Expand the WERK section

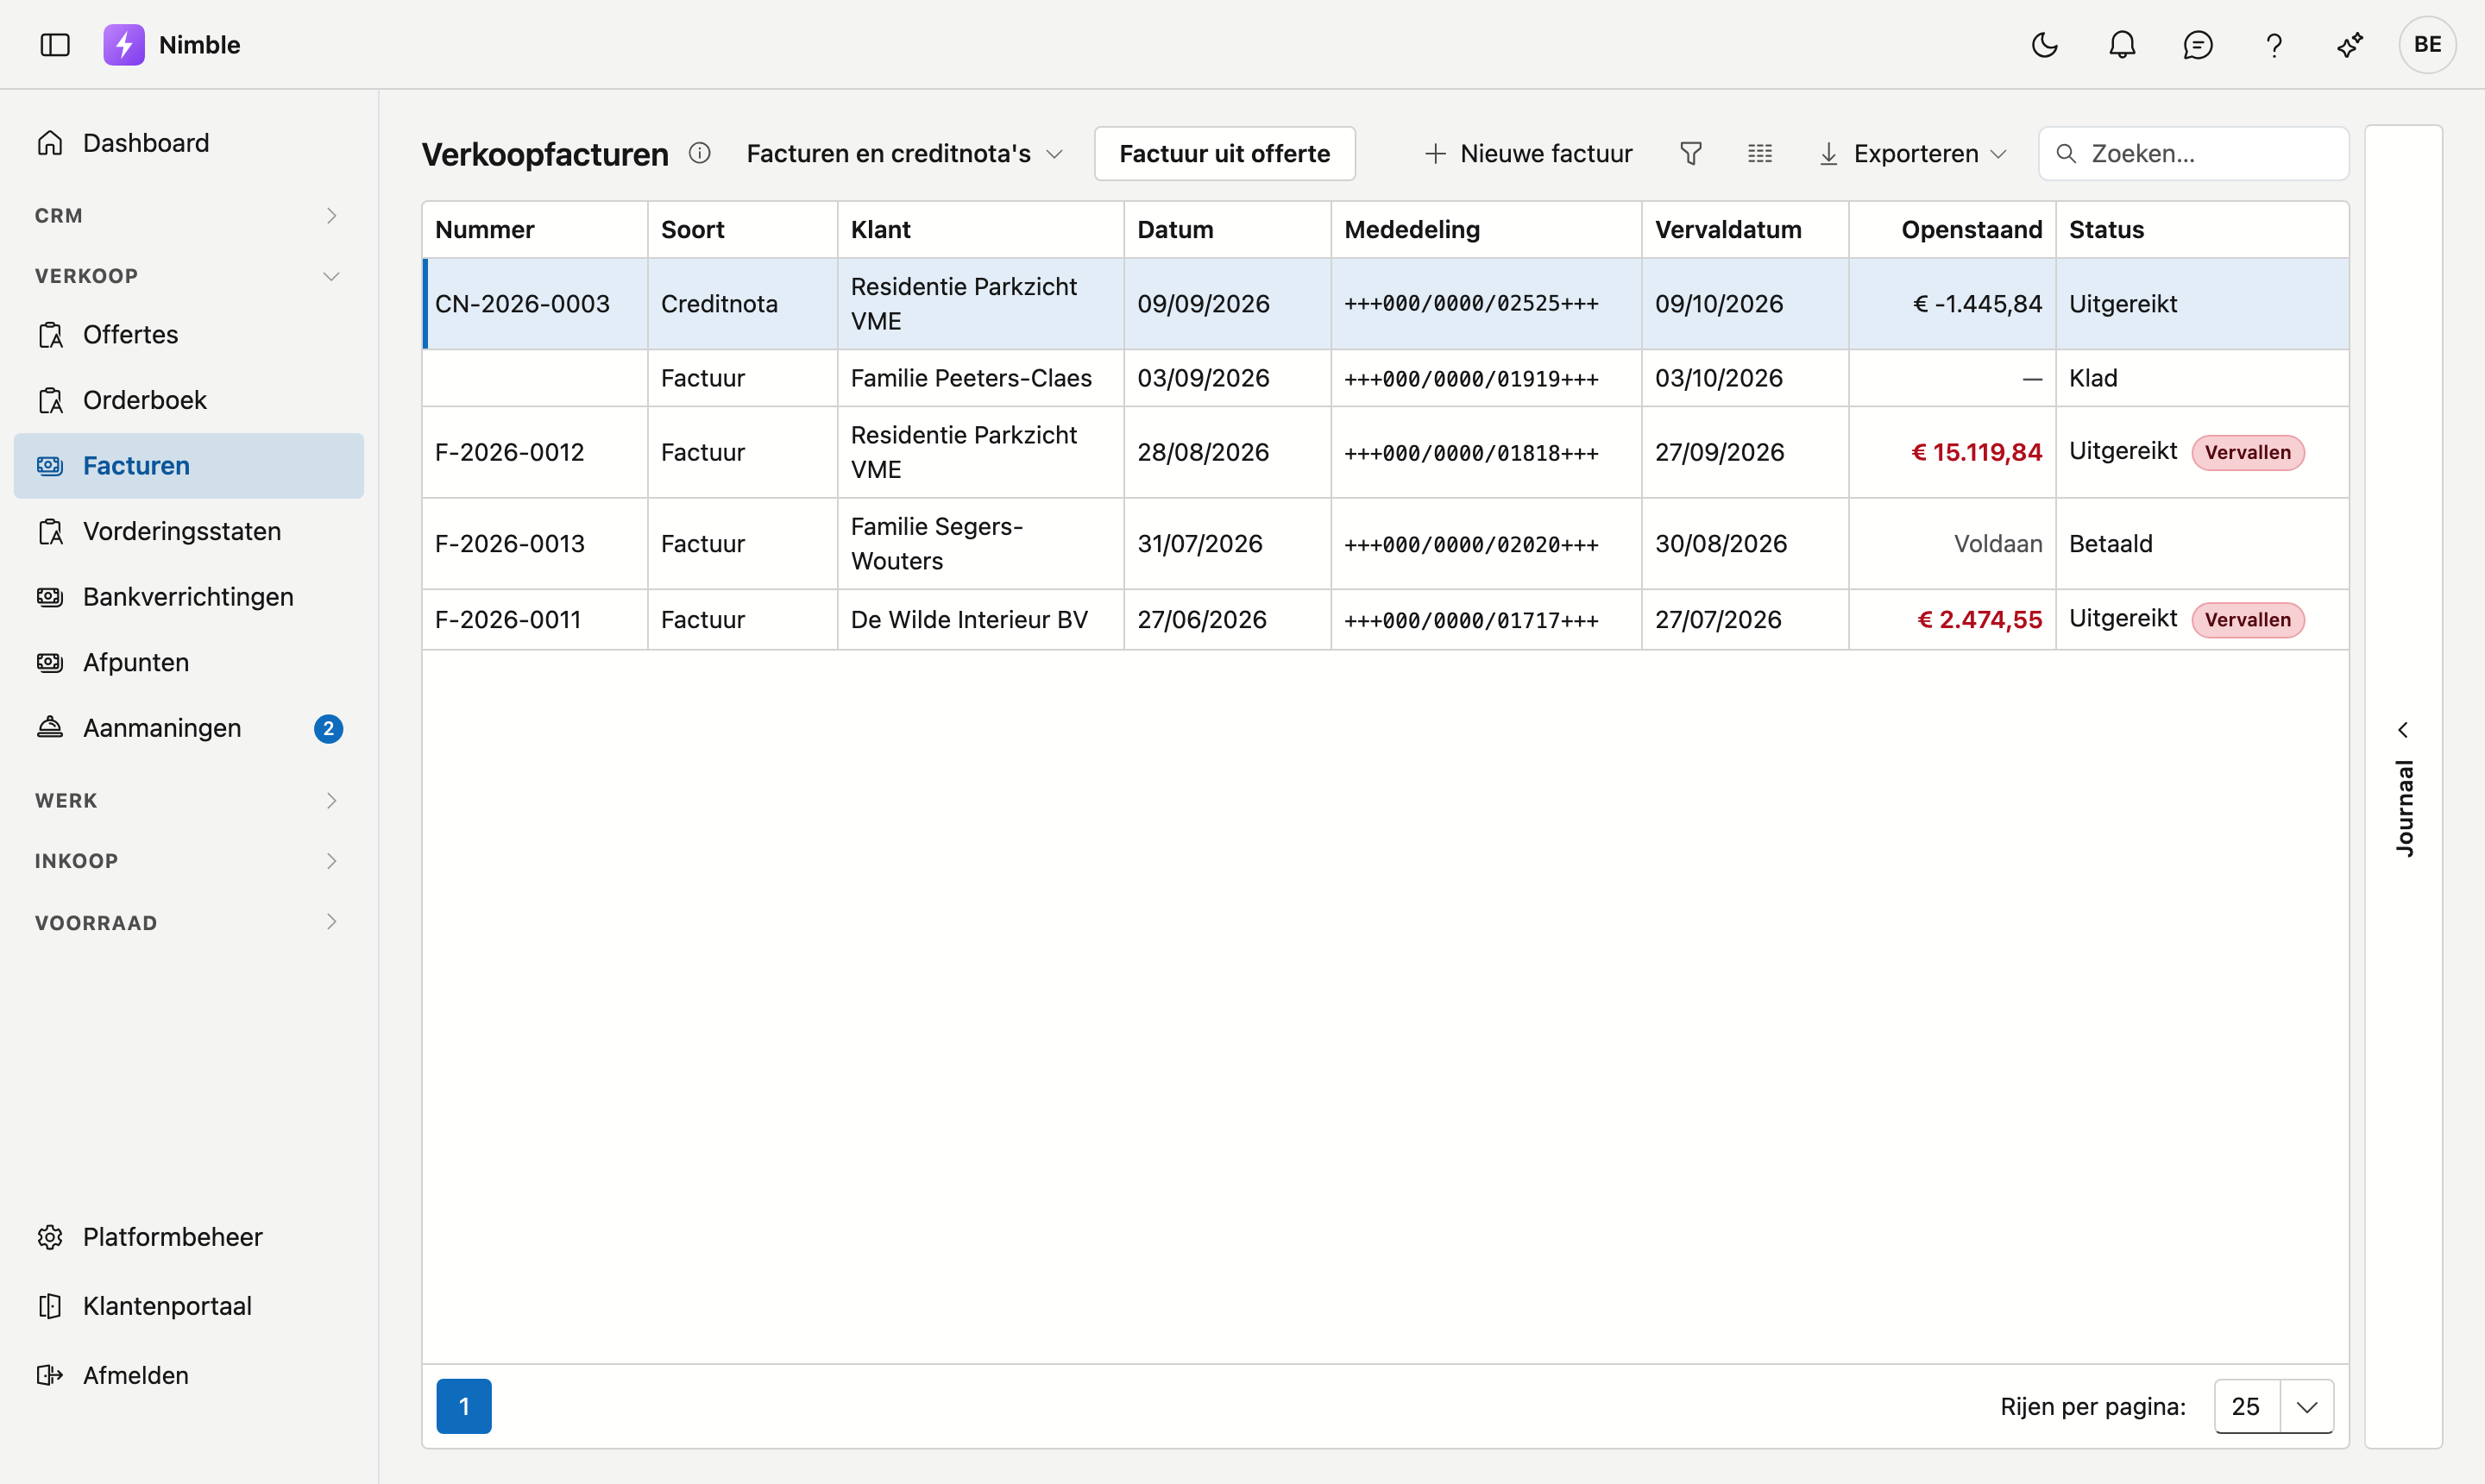click(x=189, y=801)
